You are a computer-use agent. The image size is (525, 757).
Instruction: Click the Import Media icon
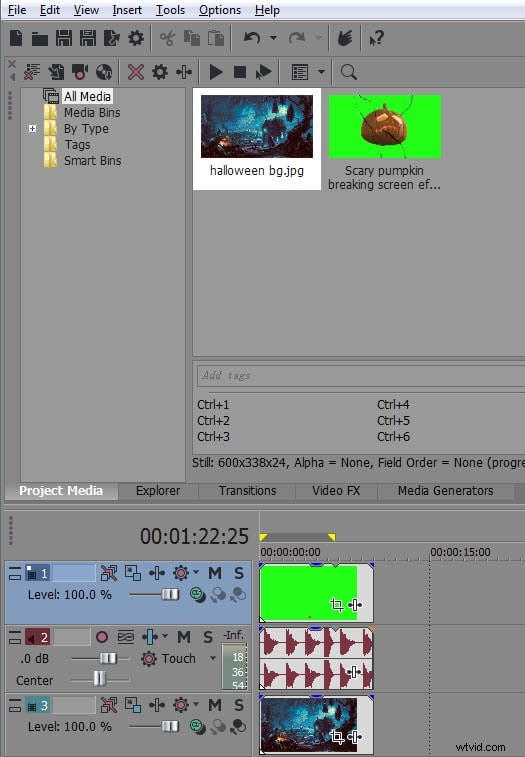(x=56, y=72)
